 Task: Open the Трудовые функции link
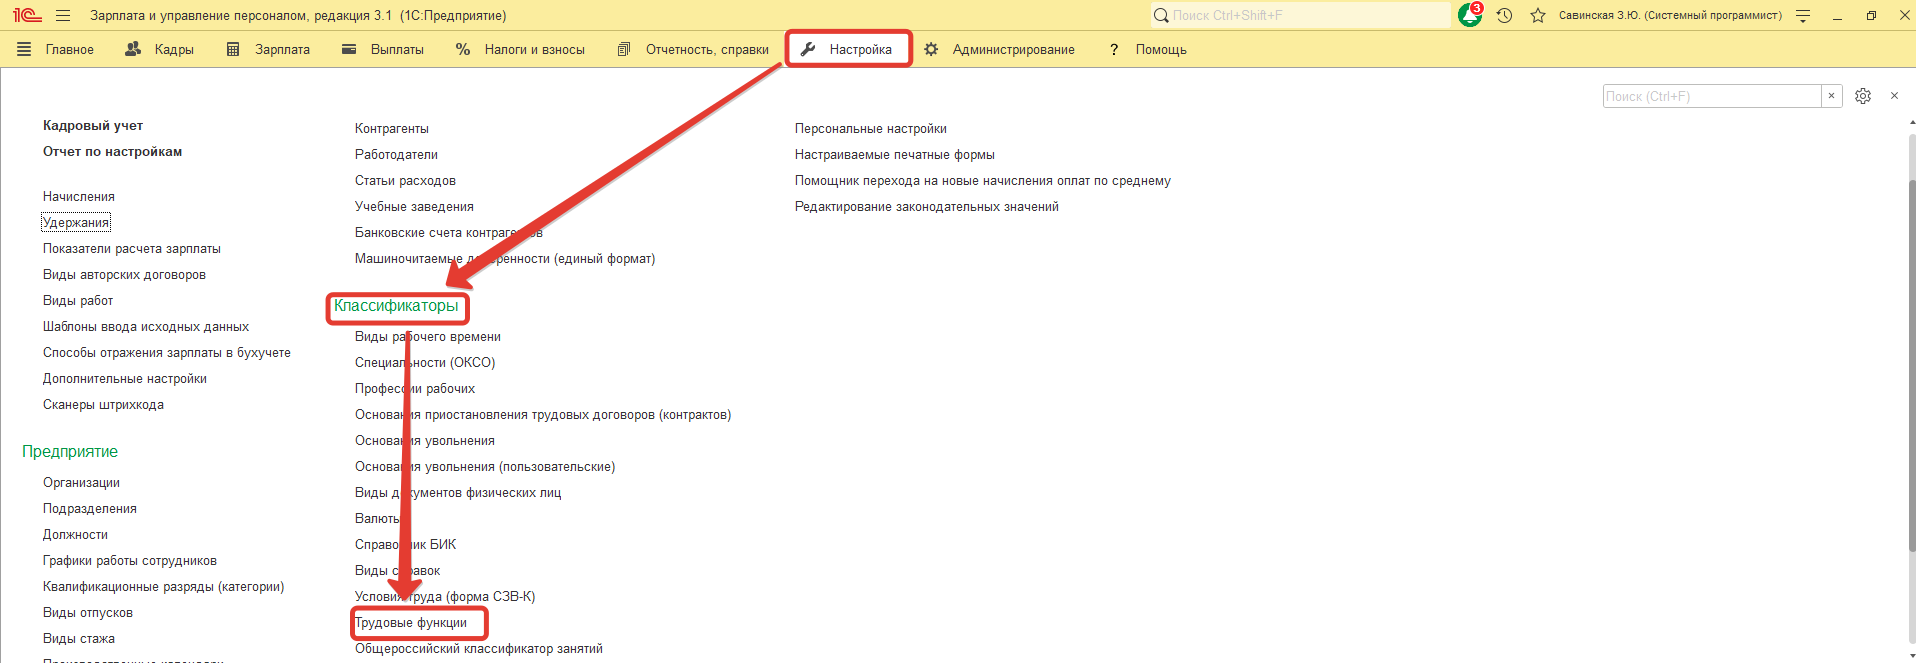tap(411, 623)
